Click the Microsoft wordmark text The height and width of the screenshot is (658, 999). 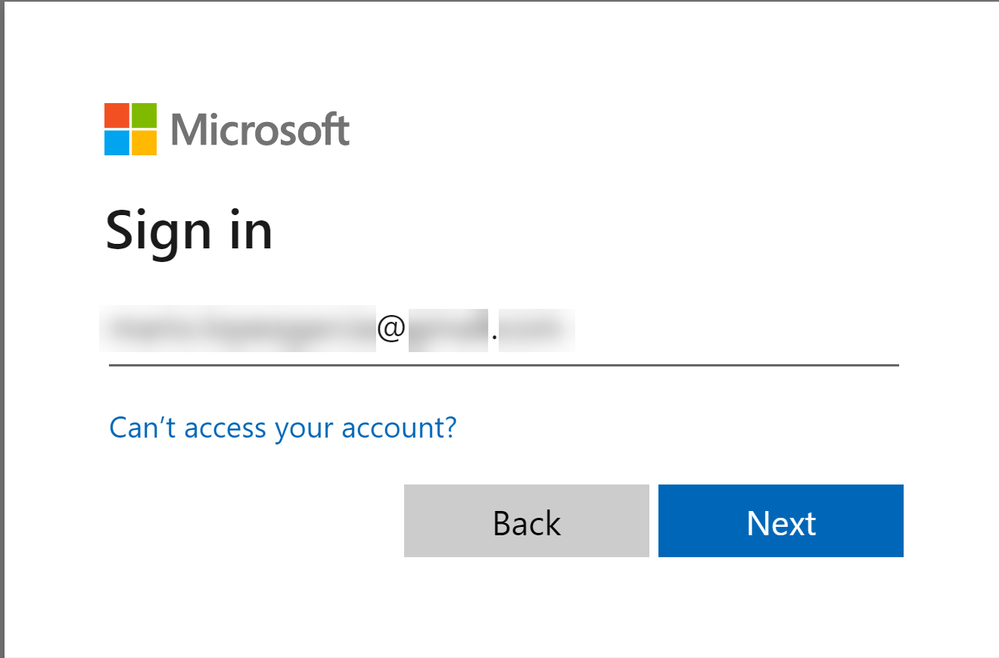[260, 130]
